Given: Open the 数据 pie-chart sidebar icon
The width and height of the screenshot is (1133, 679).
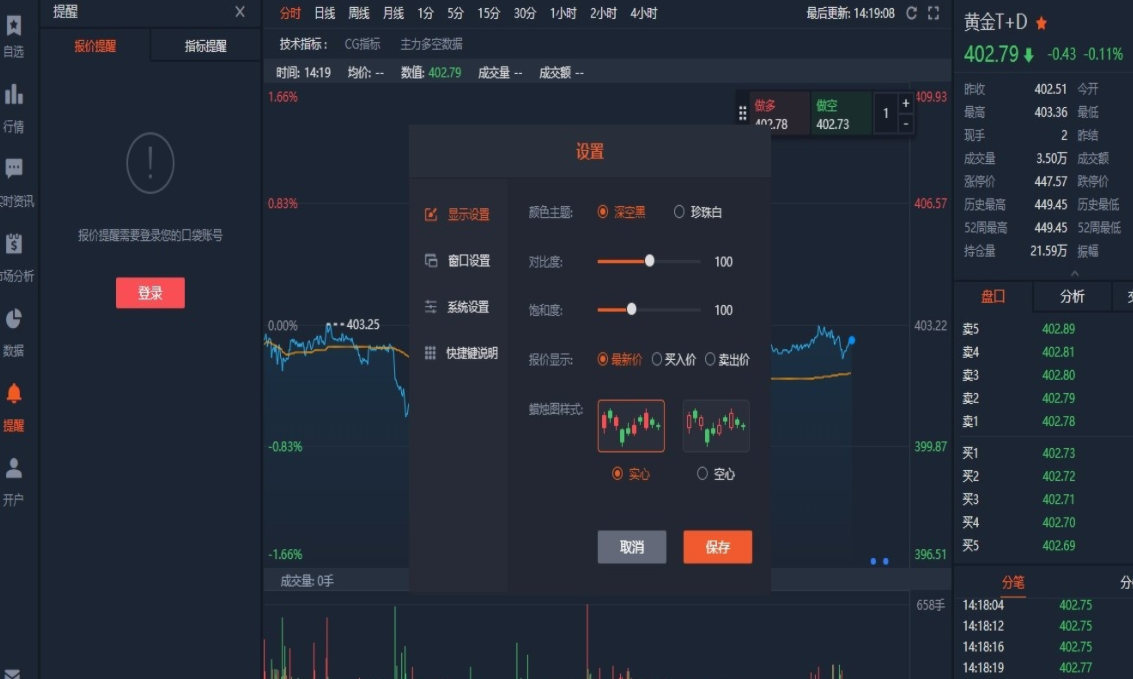Looking at the screenshot, I should tap(14, 319).
